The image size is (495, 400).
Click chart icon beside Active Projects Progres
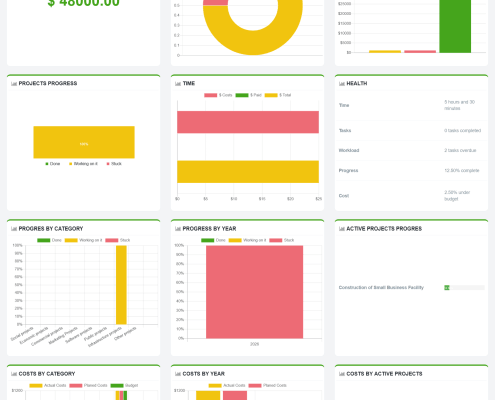coord(342,229)
